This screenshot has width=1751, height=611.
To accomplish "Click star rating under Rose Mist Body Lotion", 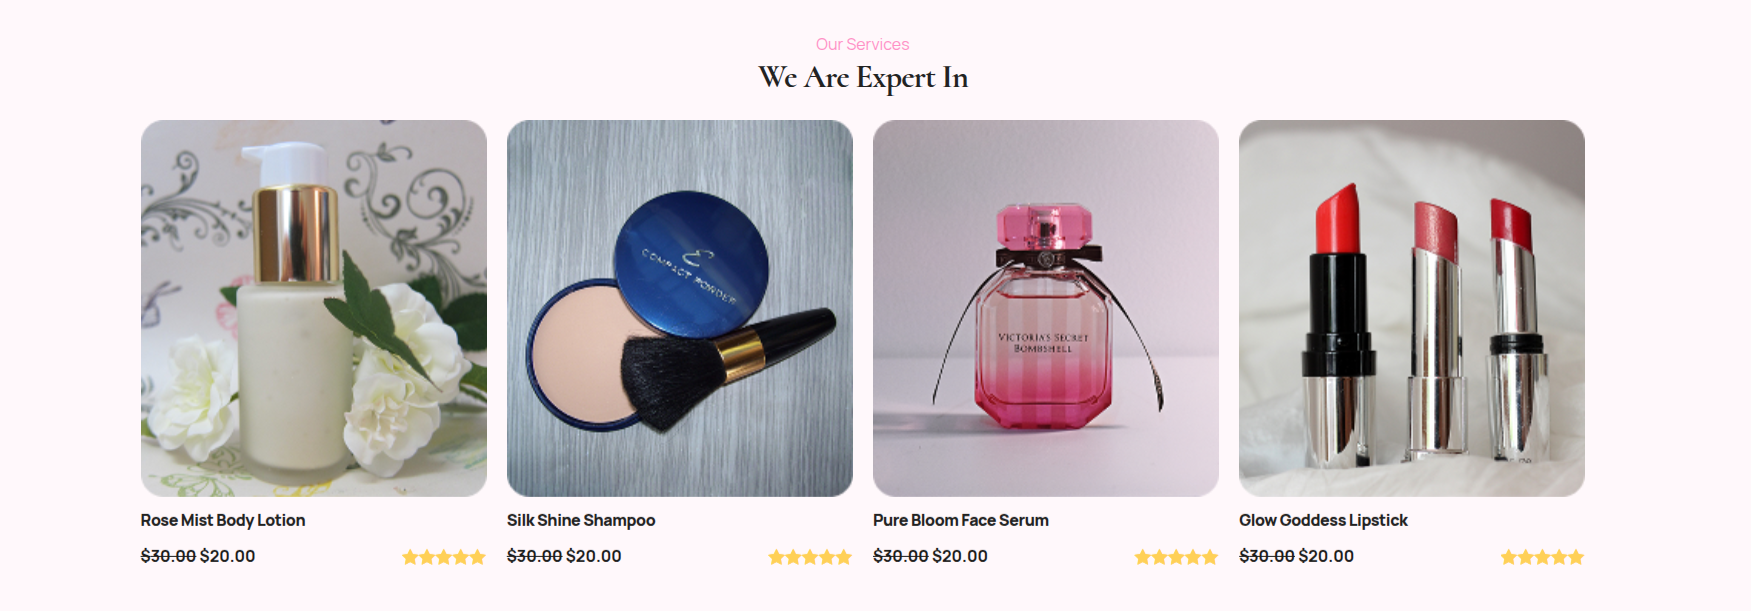I will pyautogui.click(x=444, y=557).
